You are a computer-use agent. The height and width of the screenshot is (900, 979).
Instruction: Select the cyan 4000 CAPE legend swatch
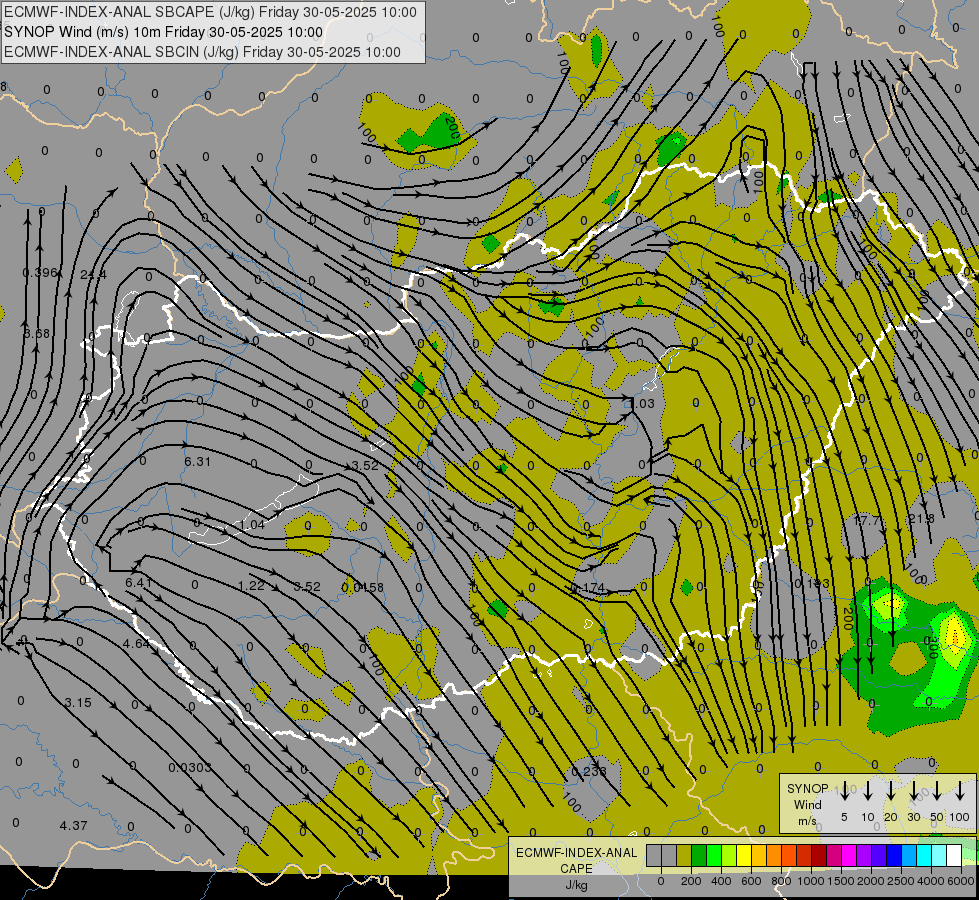click(x=923, y=856)
